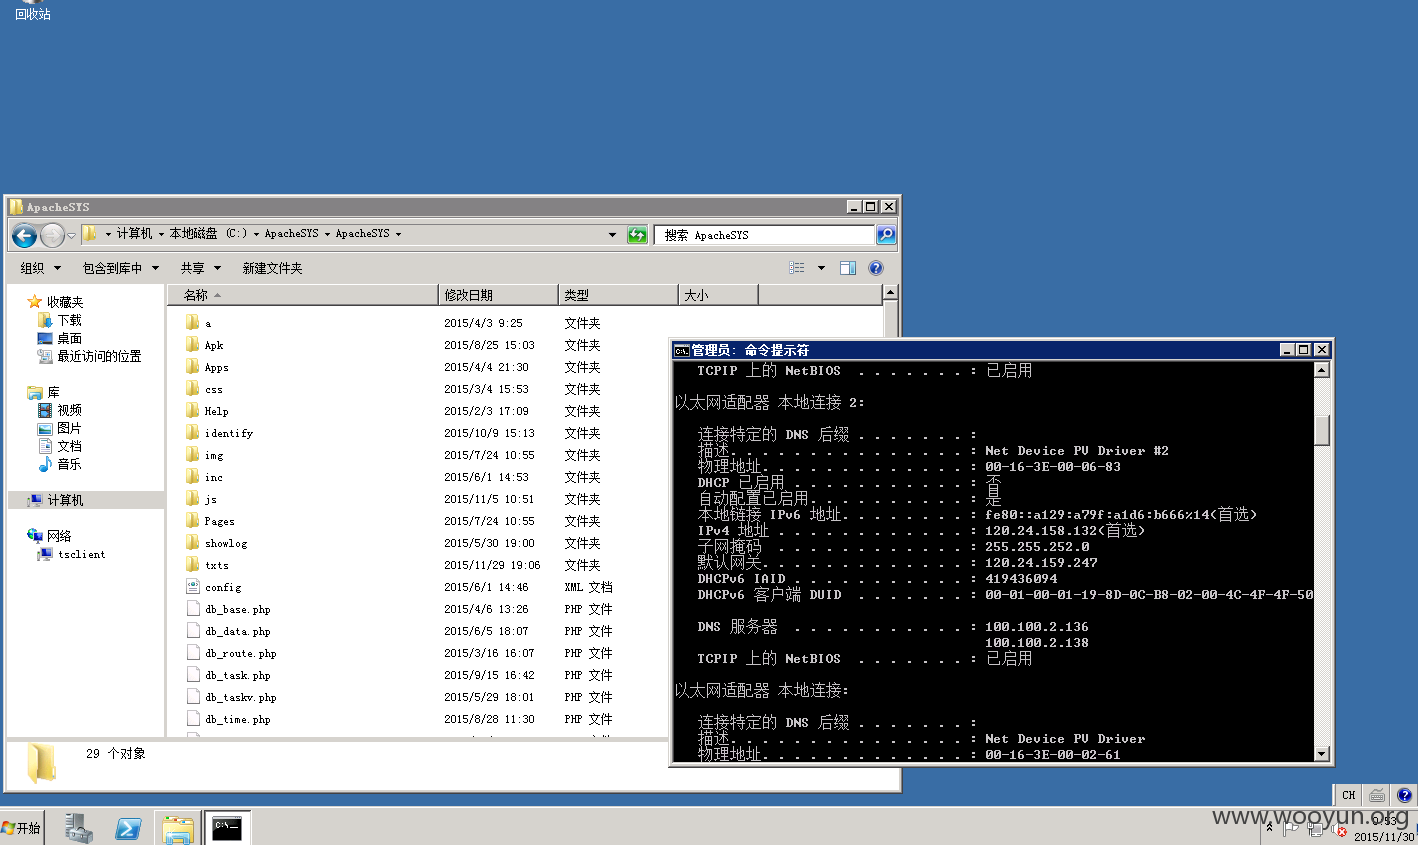Open the recent pages dropdown next to forward arrow

tap(71, 235)
